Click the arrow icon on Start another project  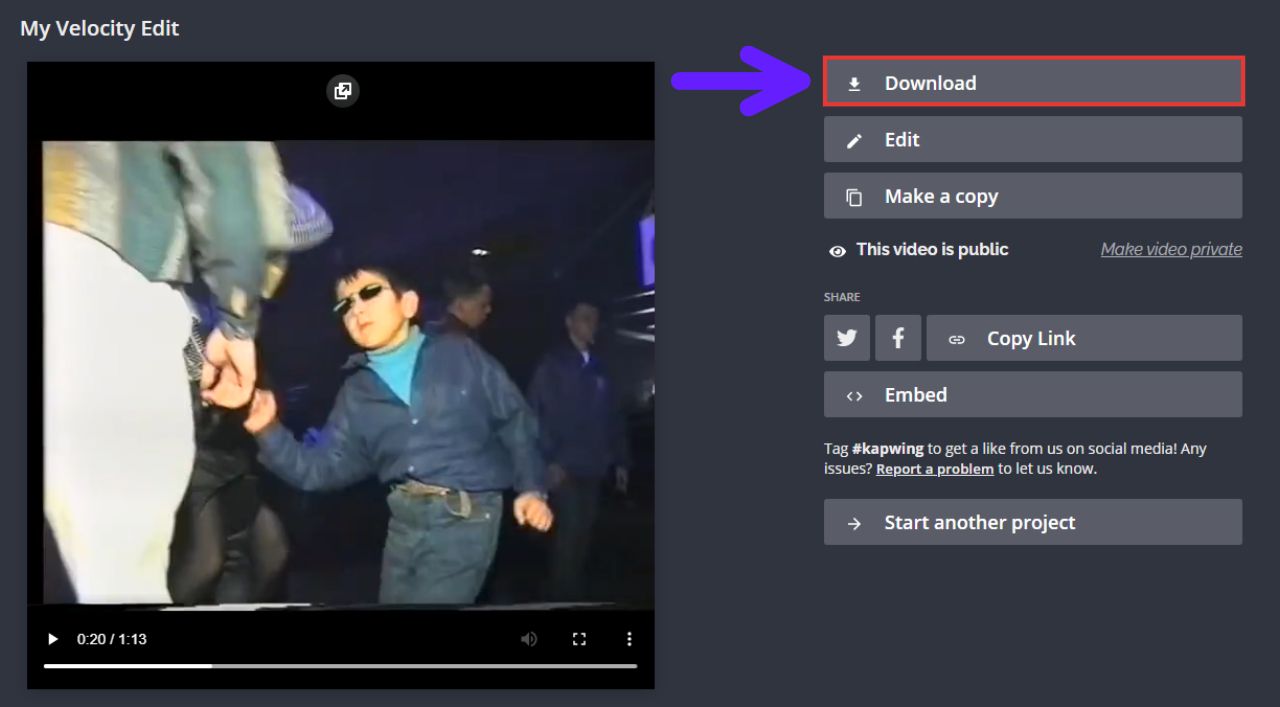click(853, 522)
